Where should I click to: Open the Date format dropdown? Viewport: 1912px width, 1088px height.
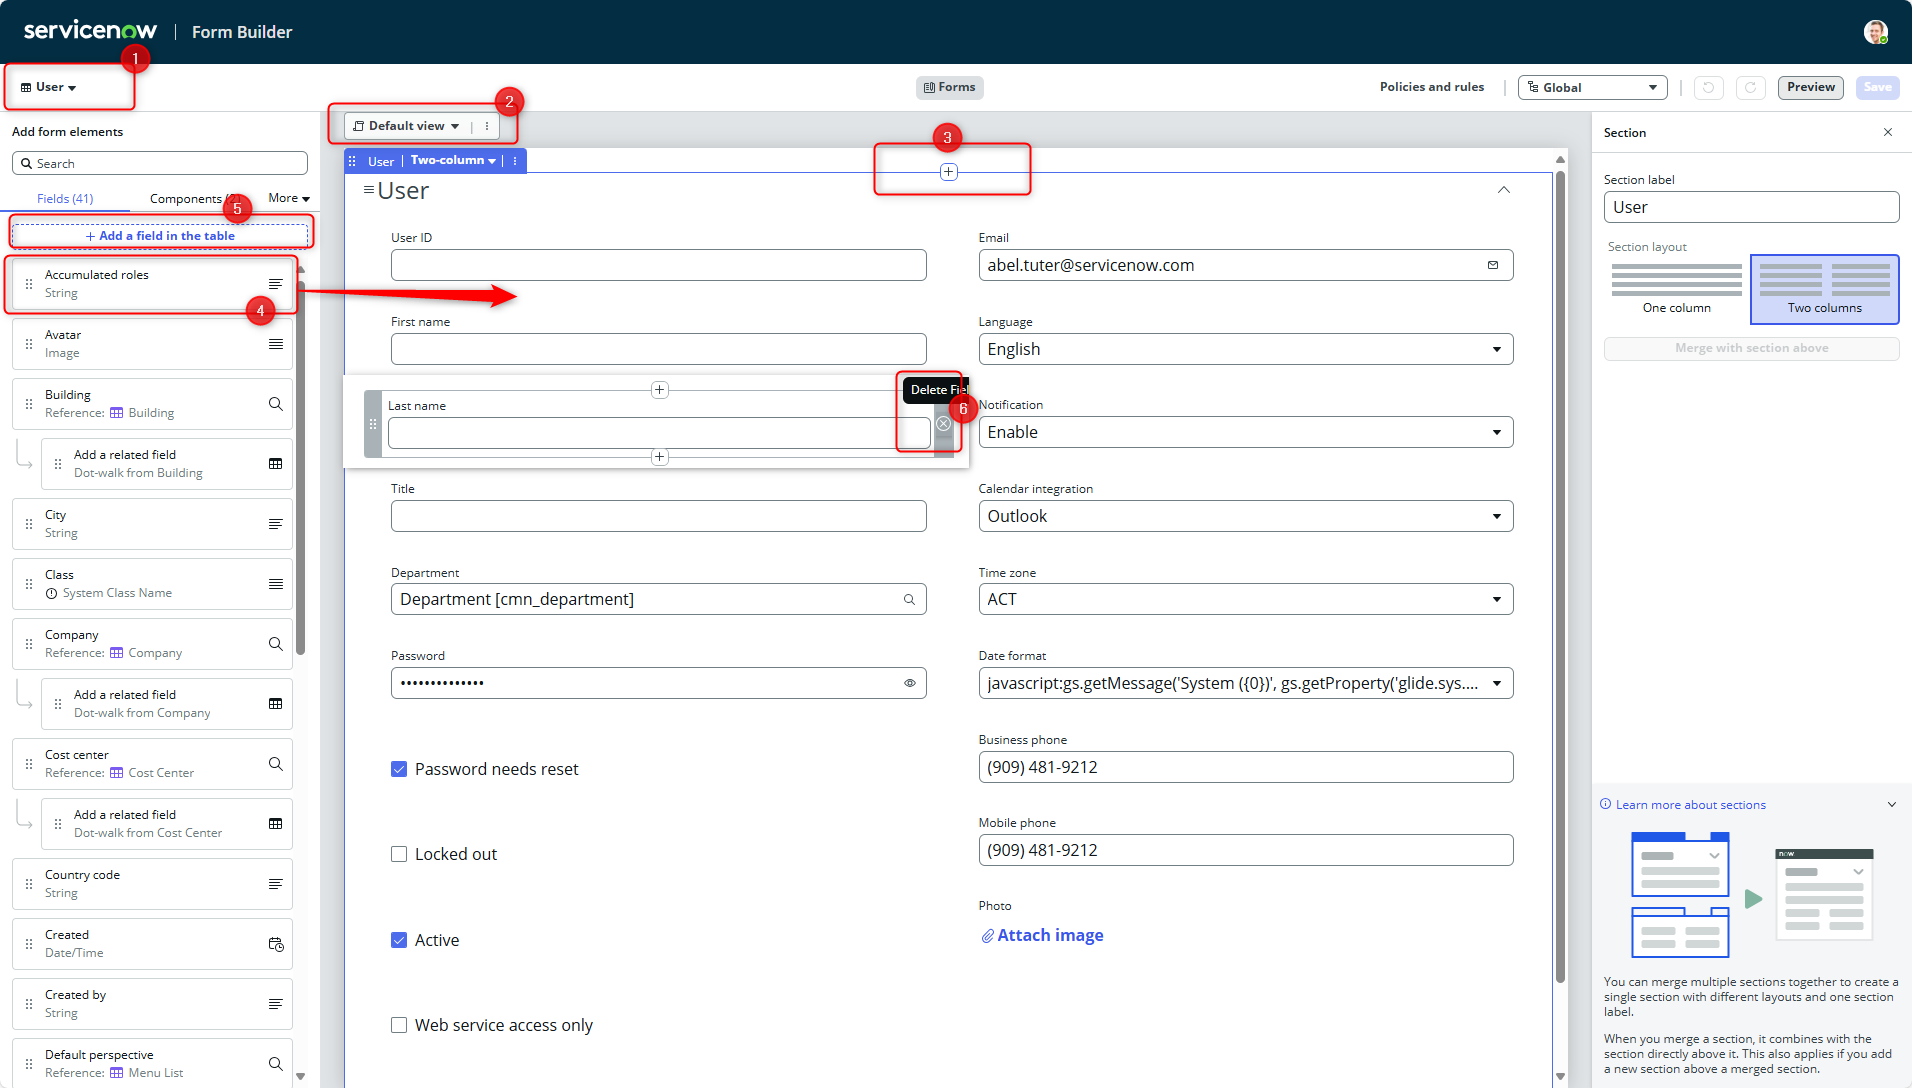(x=1245, y=683)
